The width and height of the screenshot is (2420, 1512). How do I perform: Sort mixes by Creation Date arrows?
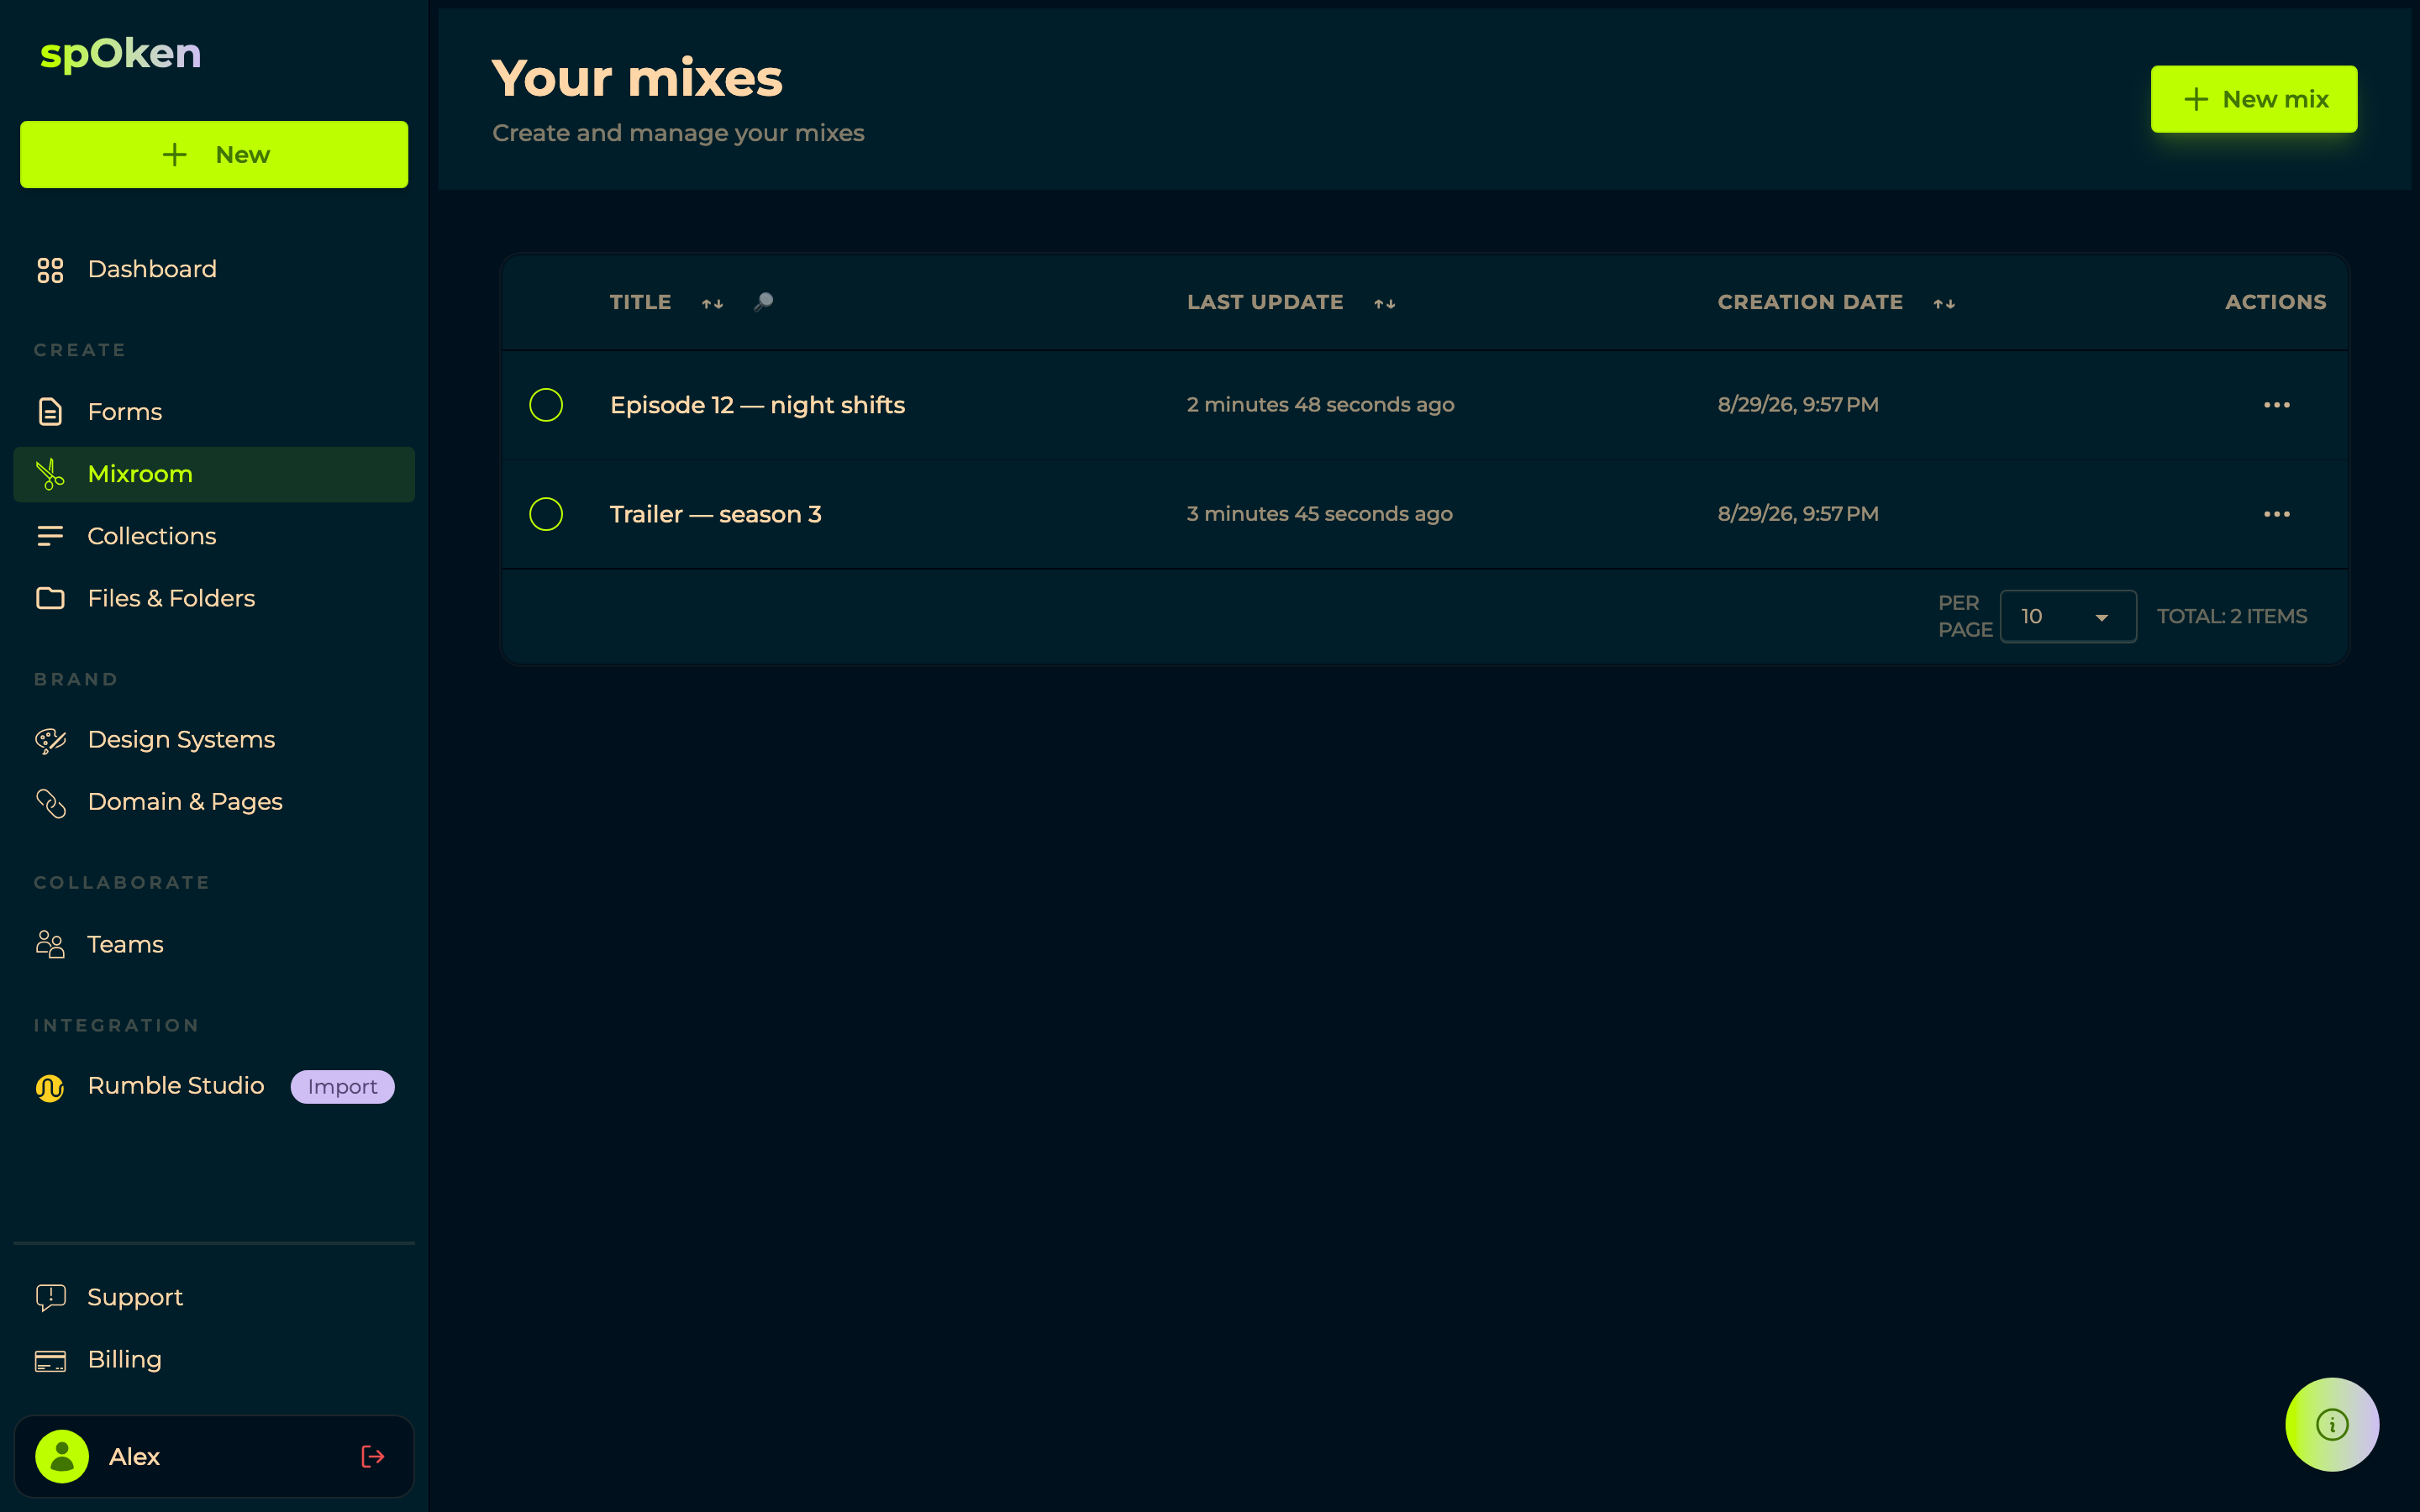tap(1944, 303)
